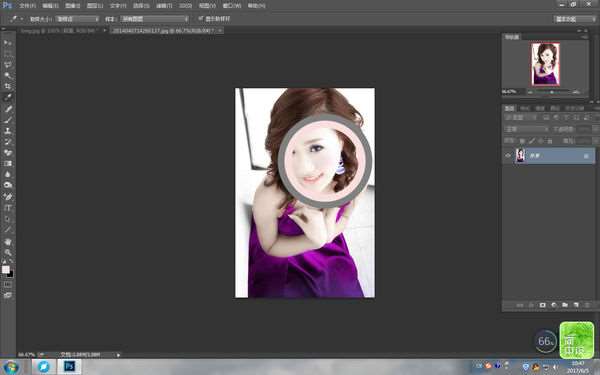Zoom out icon in Navigator panel
Image resolution: width=600 pixels, height=375 pixels.
pos(530,92)
